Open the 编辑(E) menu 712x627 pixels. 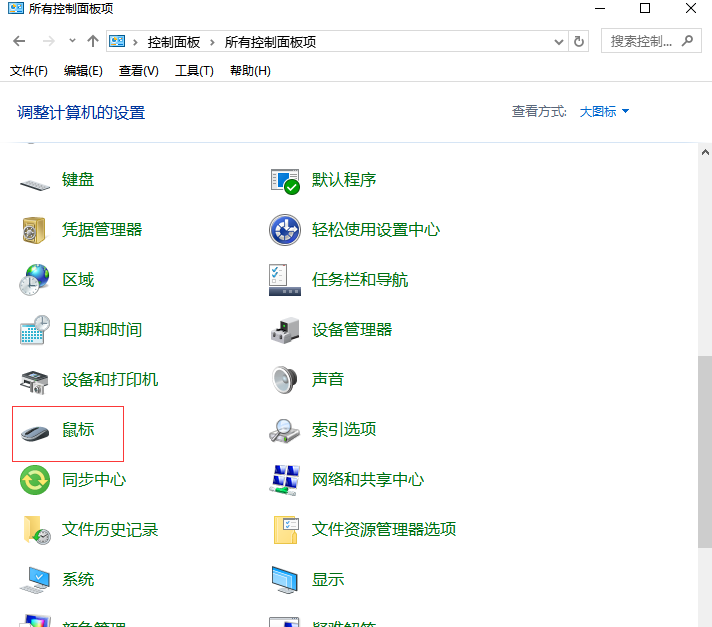pyautogui.click(x=83, y=71)
